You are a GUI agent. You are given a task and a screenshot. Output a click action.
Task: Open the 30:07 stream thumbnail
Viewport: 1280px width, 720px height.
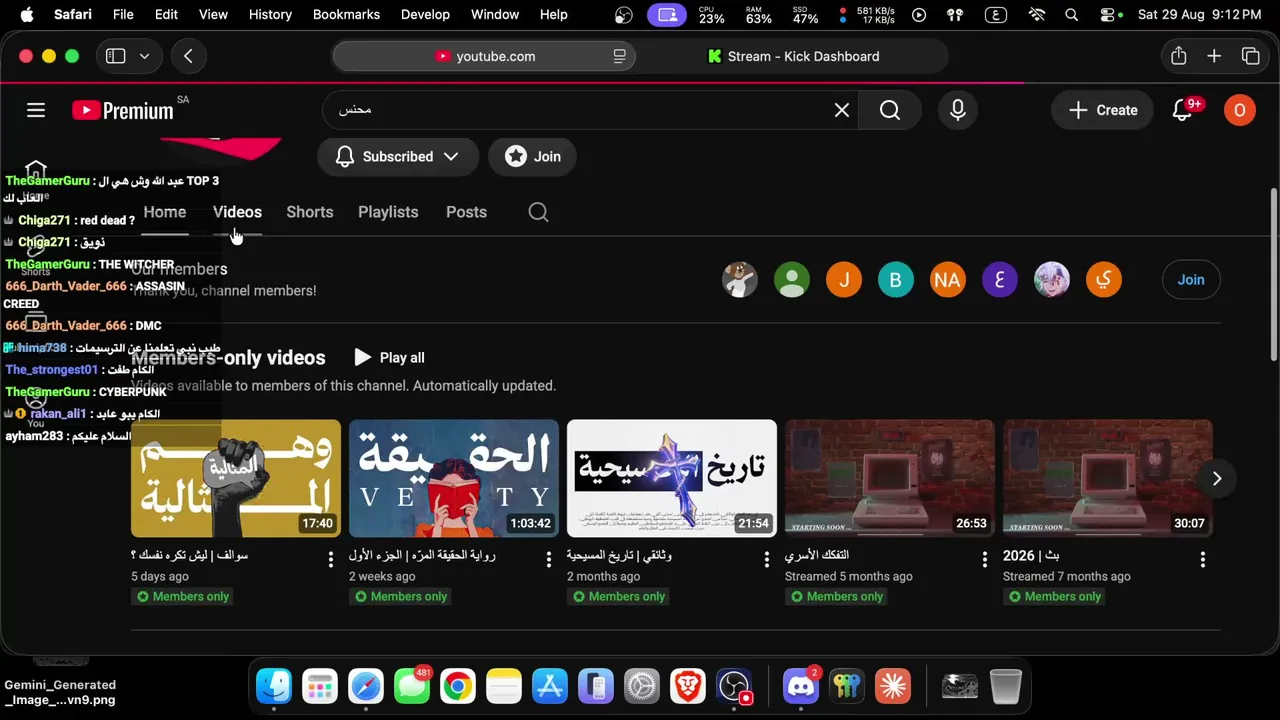coord(1108,479)
